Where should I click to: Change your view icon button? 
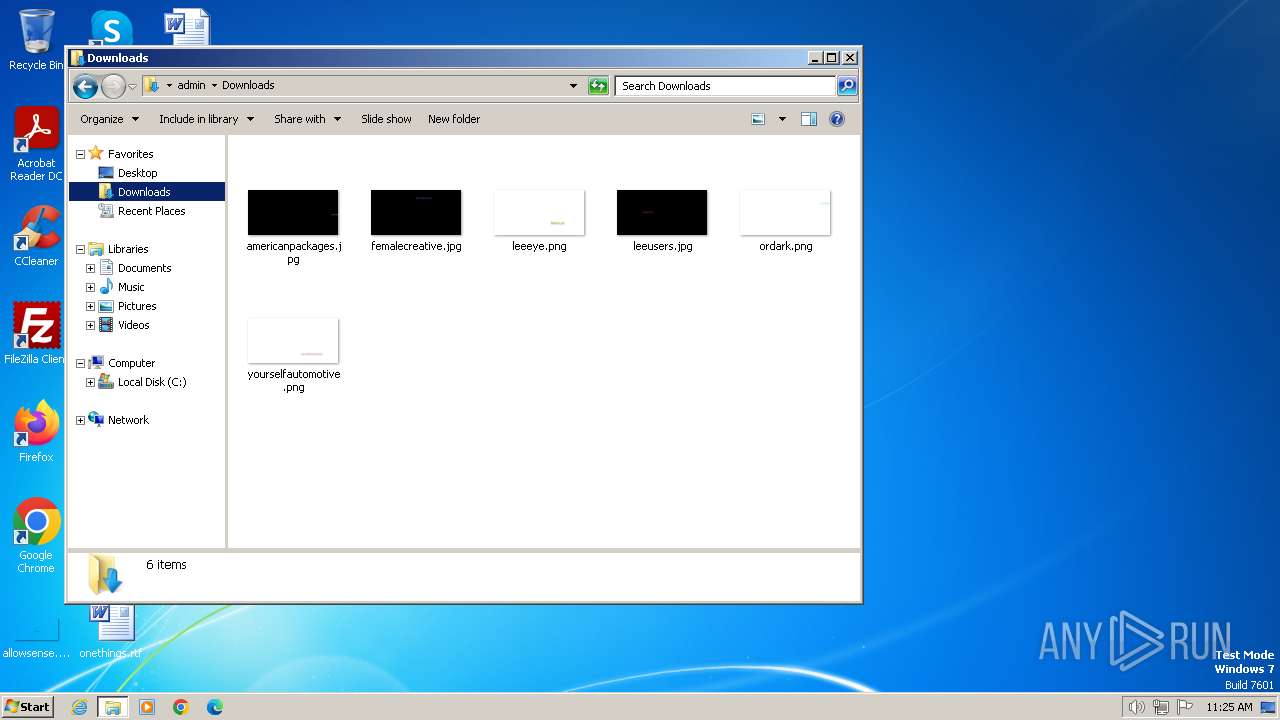pyautogui.click(x=758, y=119)
